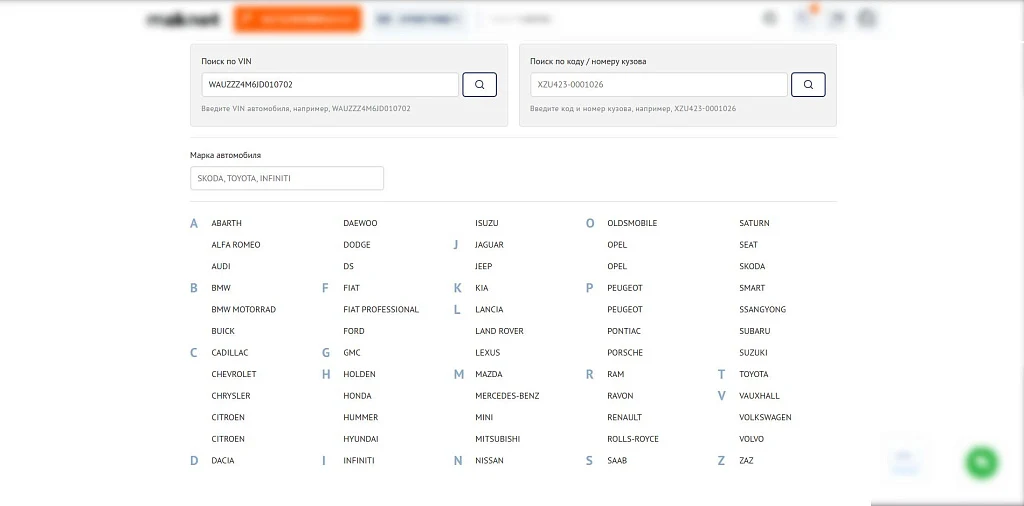
Task: Open the PORSCHE brand link
Action: pyautogui.click(x=625, y=353)
